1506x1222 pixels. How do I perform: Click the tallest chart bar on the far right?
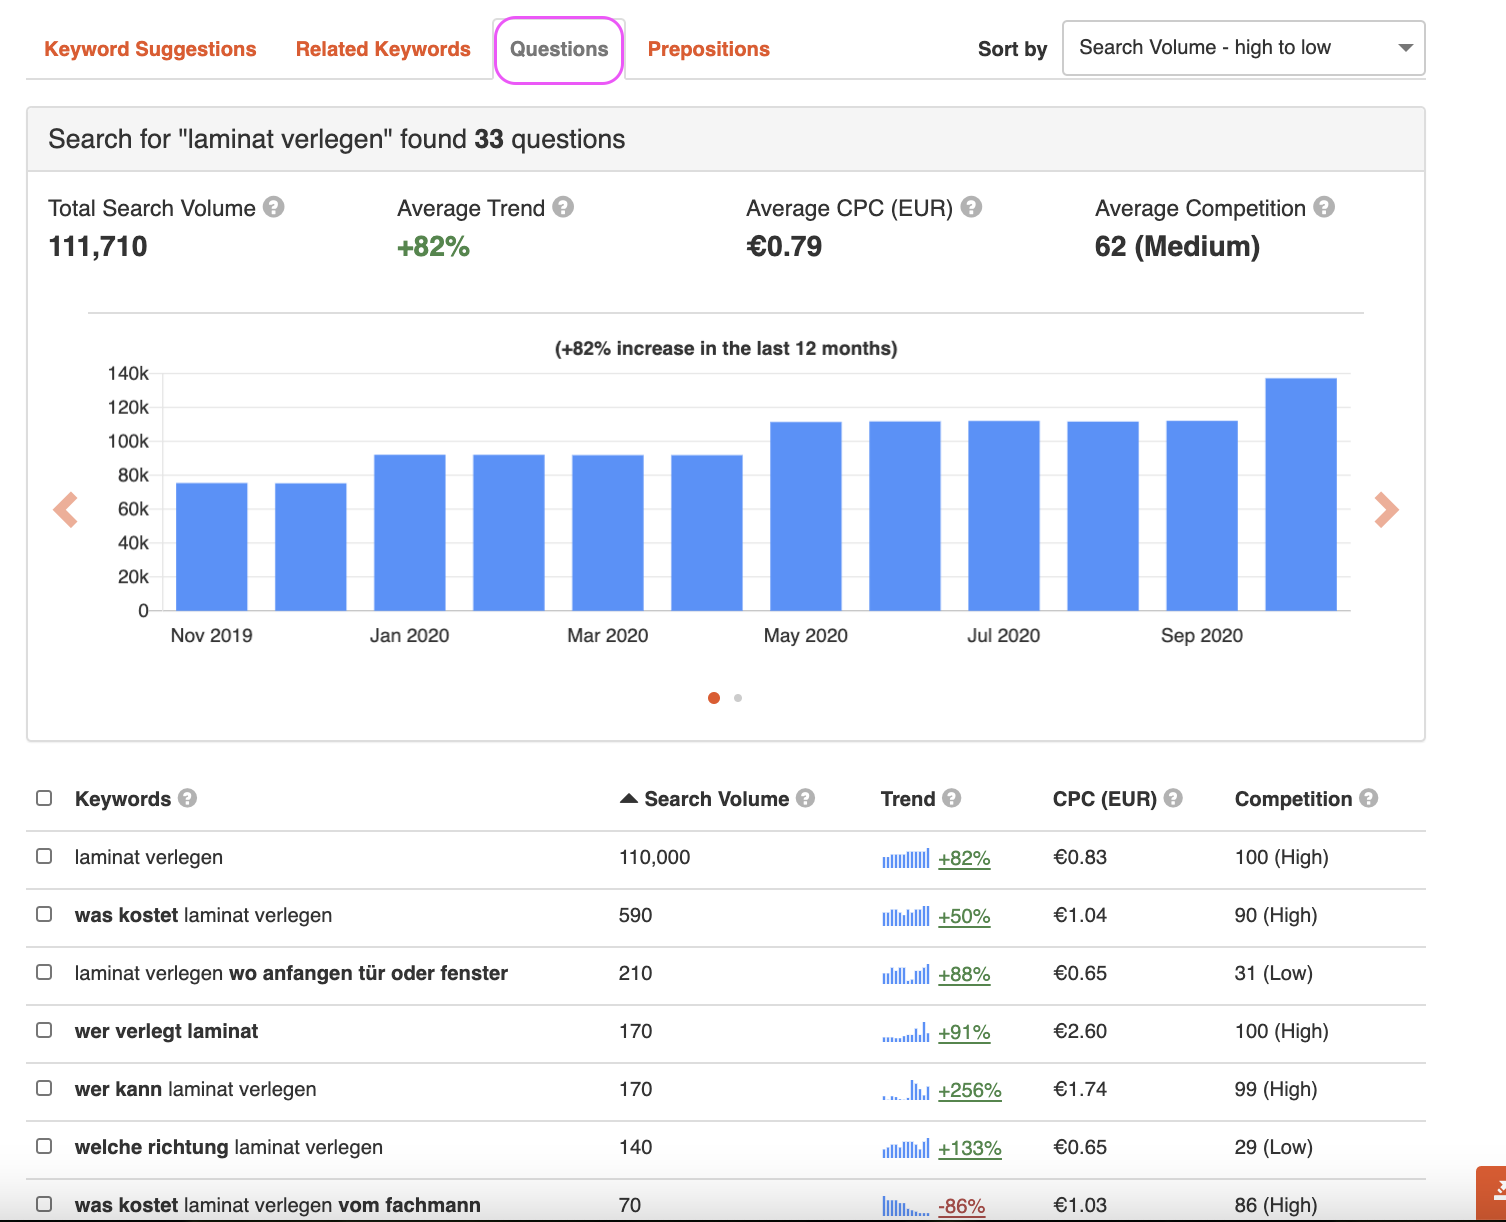pyautogui.click(x=1301, y=494)
